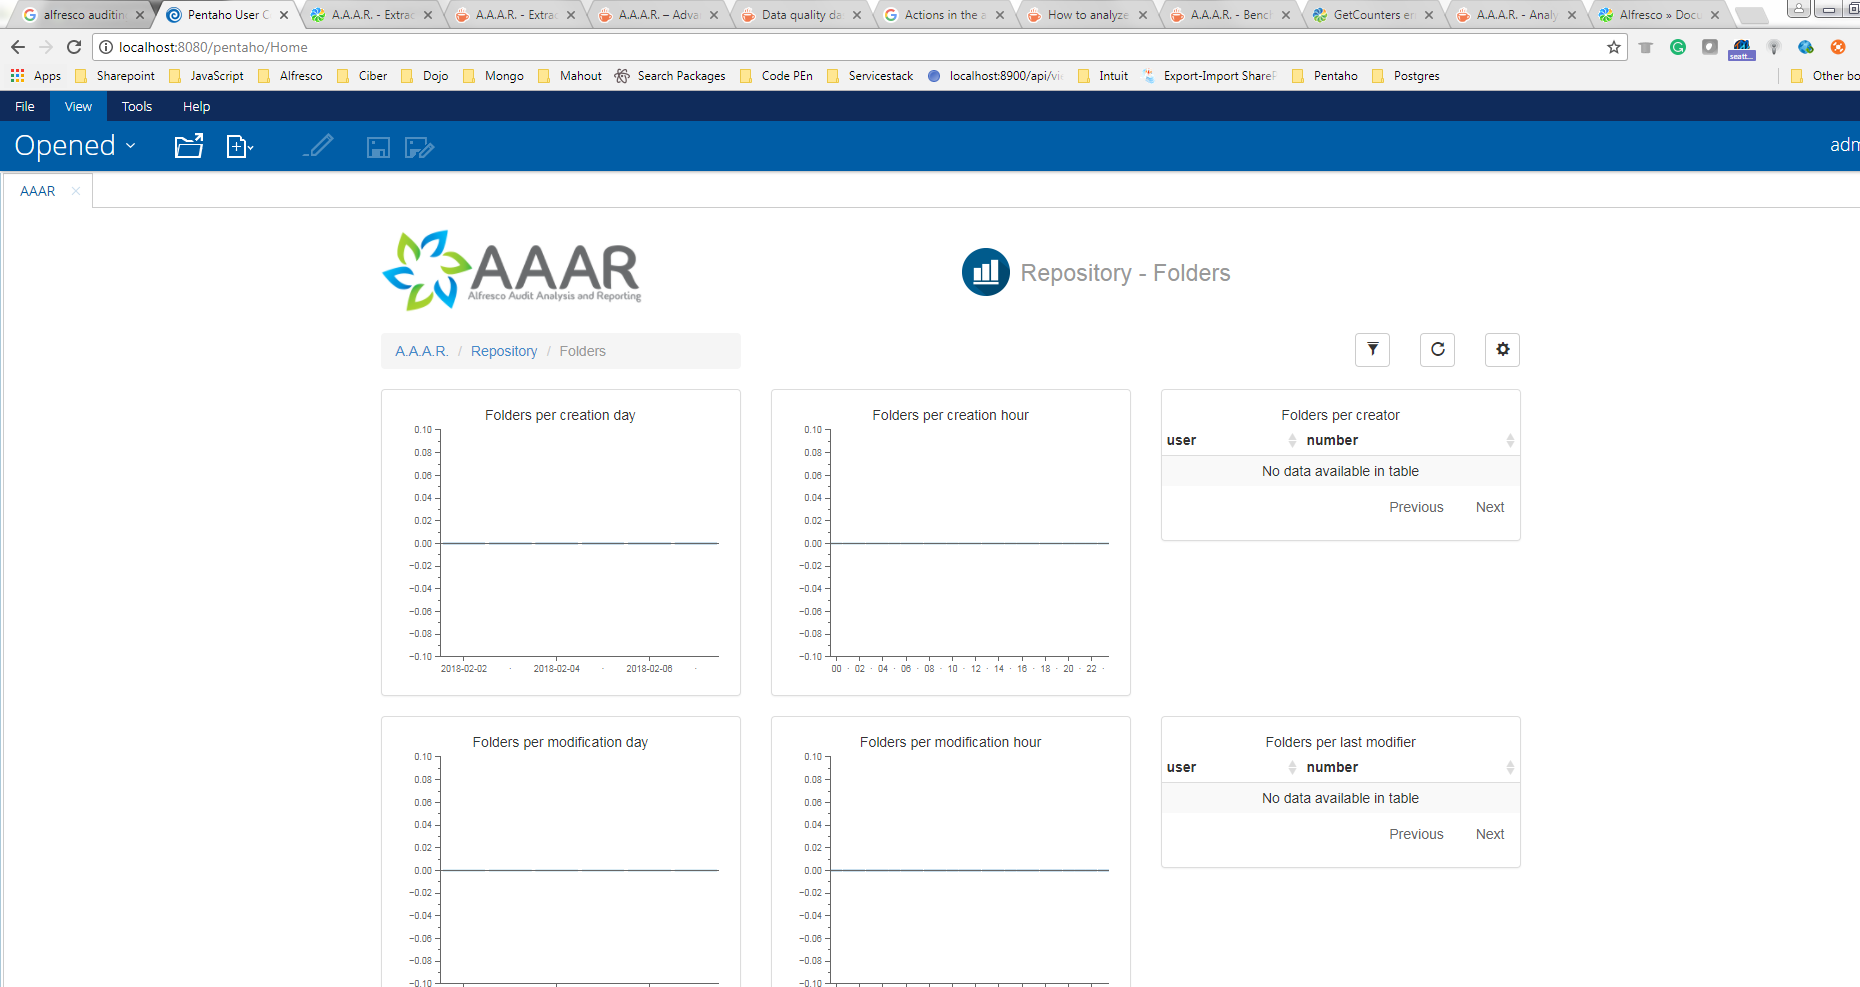1860x987 pixels.
Task: Open the Chrome Apps shortcut
Action: (x=36, y=76)
